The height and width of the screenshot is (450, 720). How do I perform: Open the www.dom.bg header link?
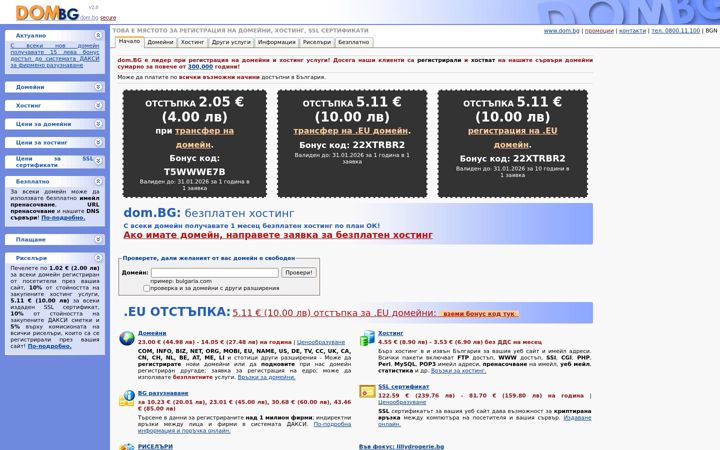tap(562, 31)
